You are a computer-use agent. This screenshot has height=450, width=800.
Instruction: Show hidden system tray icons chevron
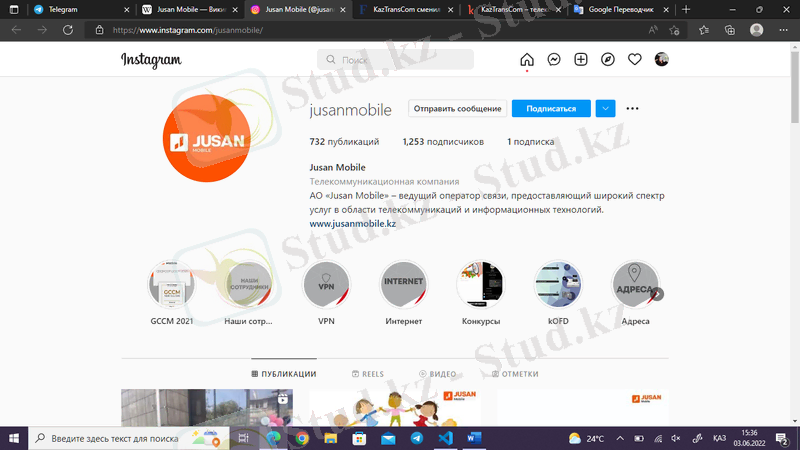click(x=620, y=438)
